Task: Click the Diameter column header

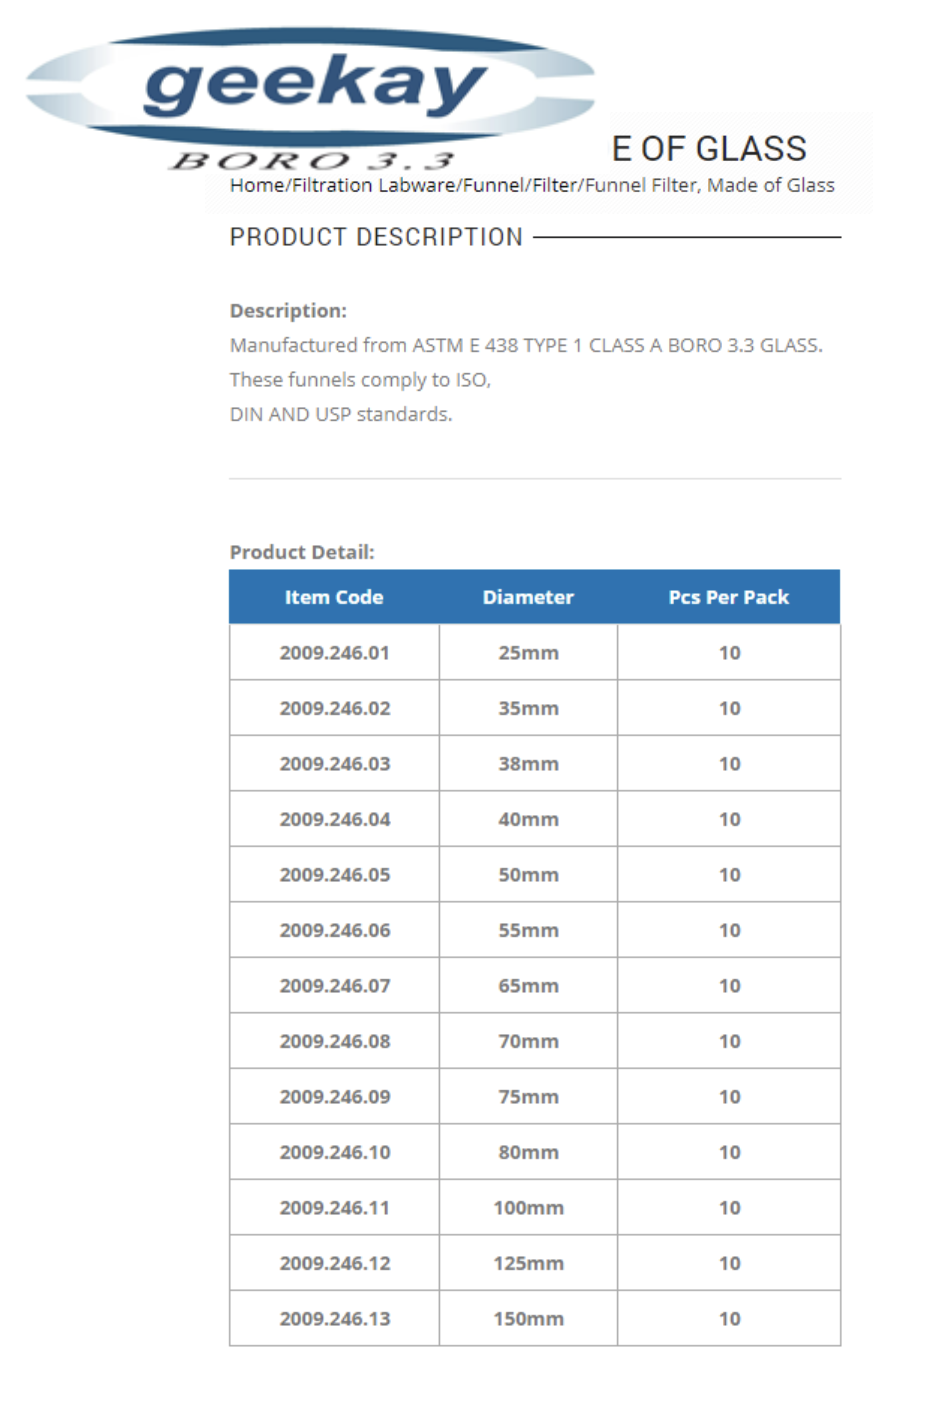Action: pos(528,597)
